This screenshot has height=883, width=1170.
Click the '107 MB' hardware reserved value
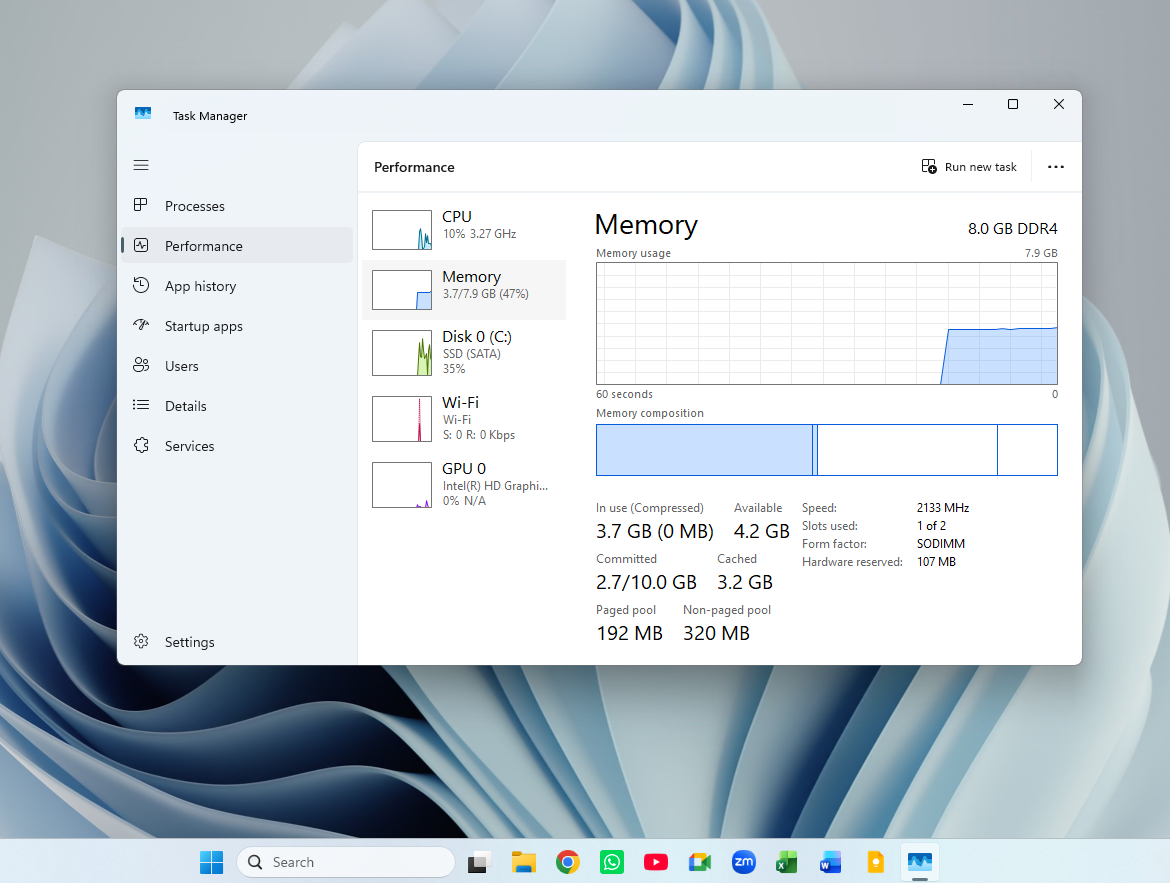(936, 561)
